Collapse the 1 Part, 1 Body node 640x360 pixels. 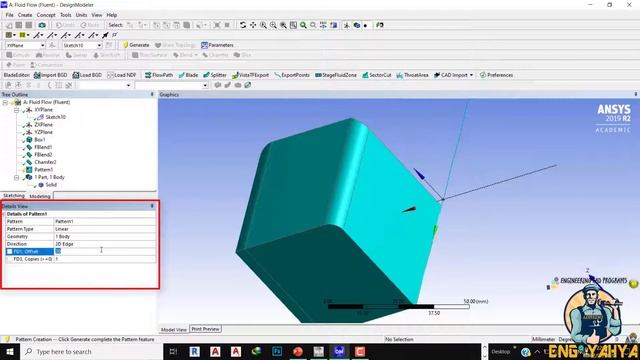click(16, 178)
